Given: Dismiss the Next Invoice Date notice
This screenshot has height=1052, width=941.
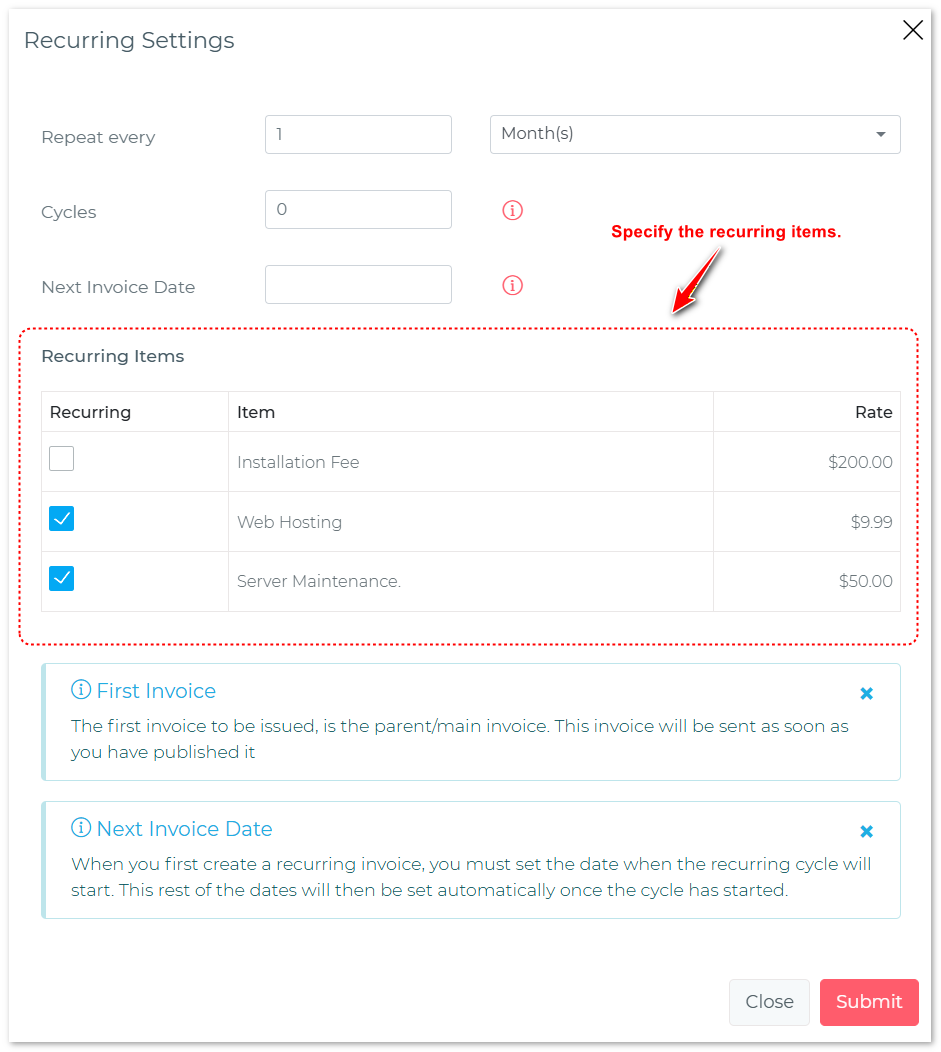Looking at the screenshot, I should [866, 830].
